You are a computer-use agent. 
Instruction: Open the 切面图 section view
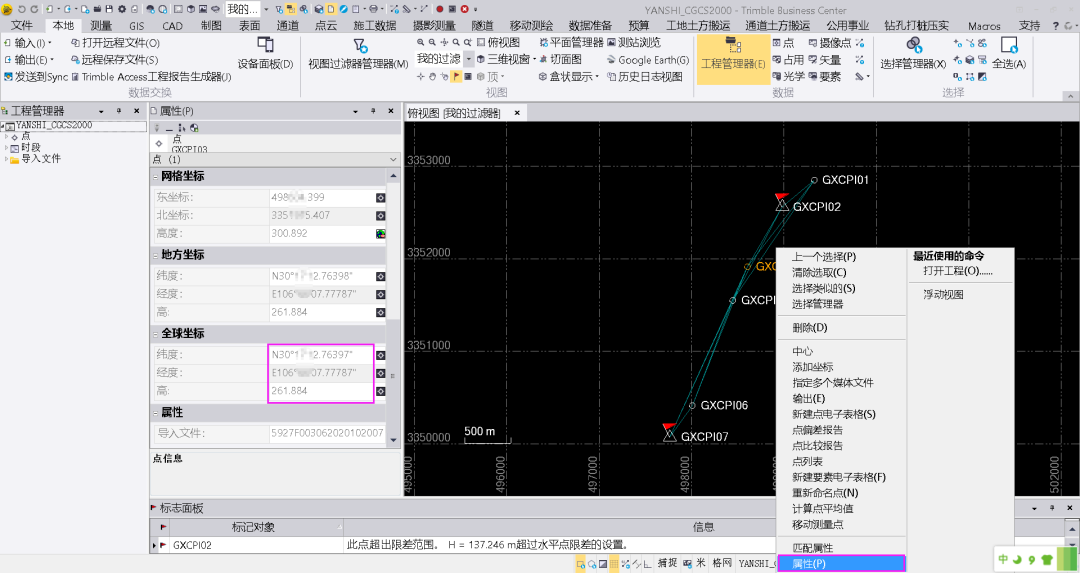point(560,60)
